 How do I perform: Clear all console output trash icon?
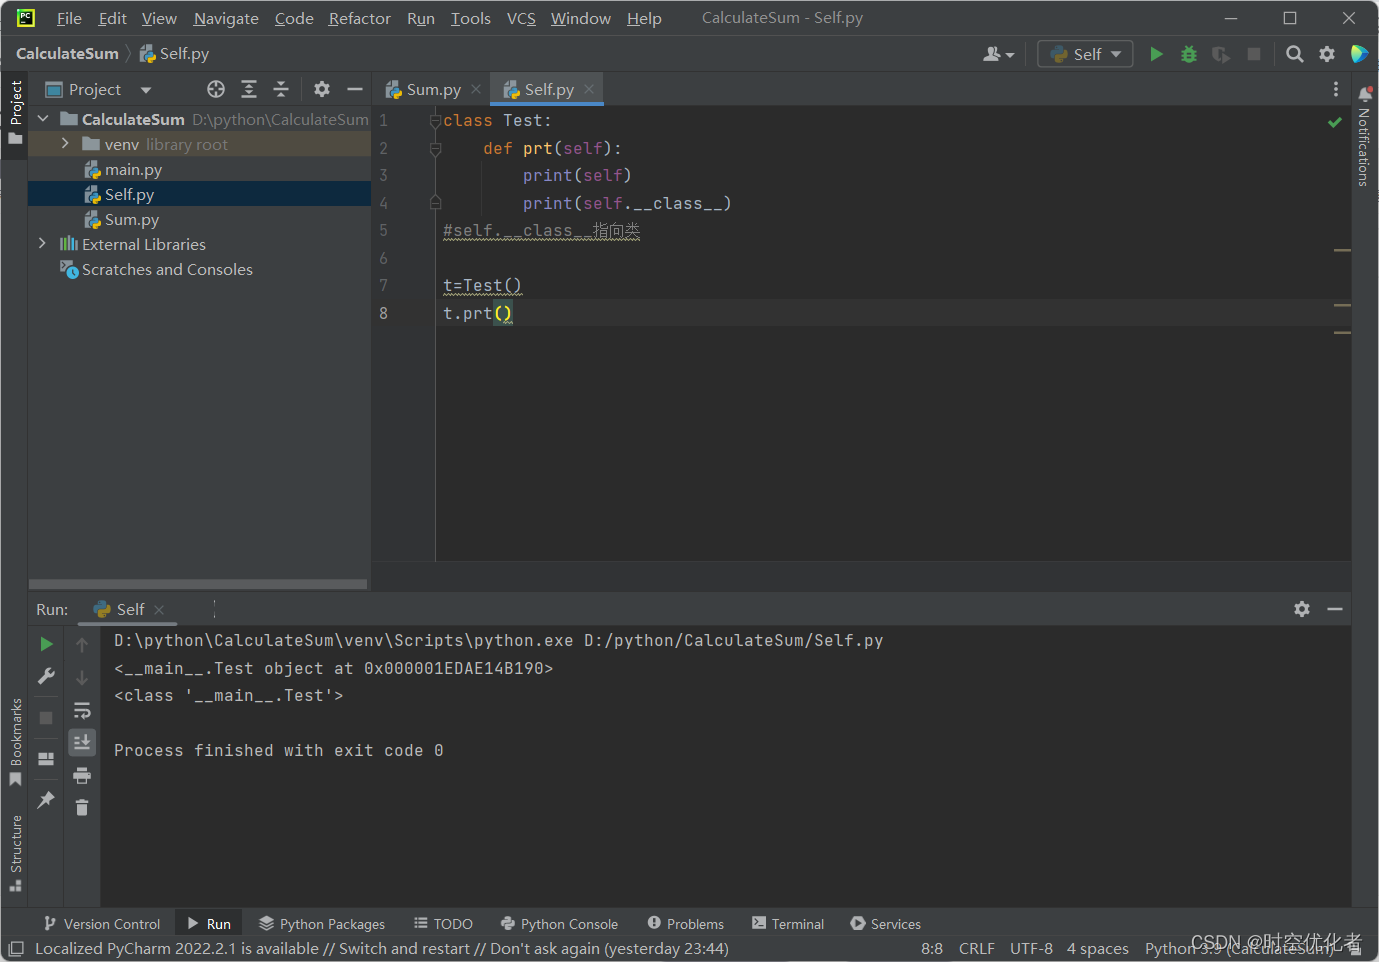pyautogui.click(x=82, y=807)
